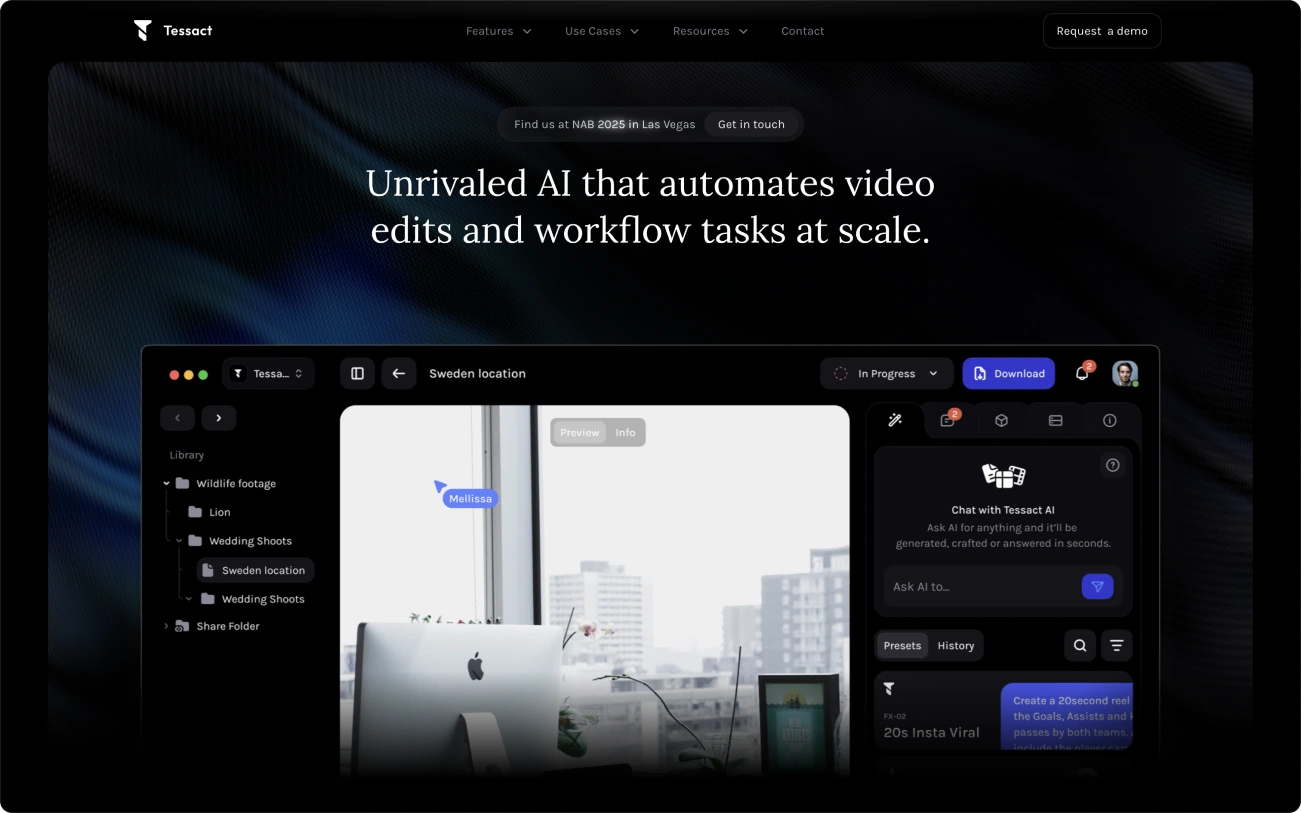This screenshot has height=813, width=1301.
Task: Click the help question mark icon
Action: pos(1112,465)
